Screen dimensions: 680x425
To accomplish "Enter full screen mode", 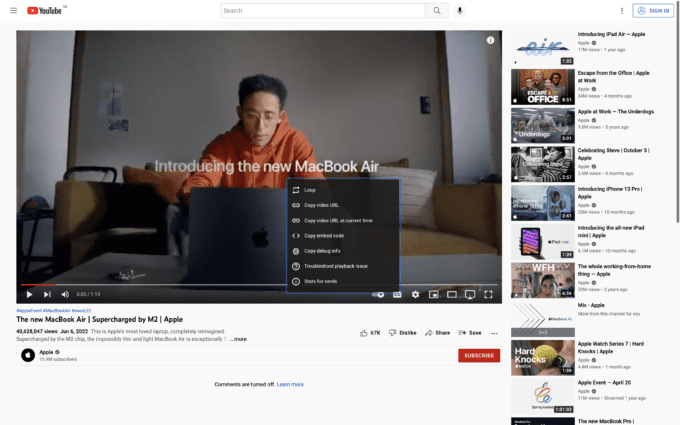I will click(488, 294).
